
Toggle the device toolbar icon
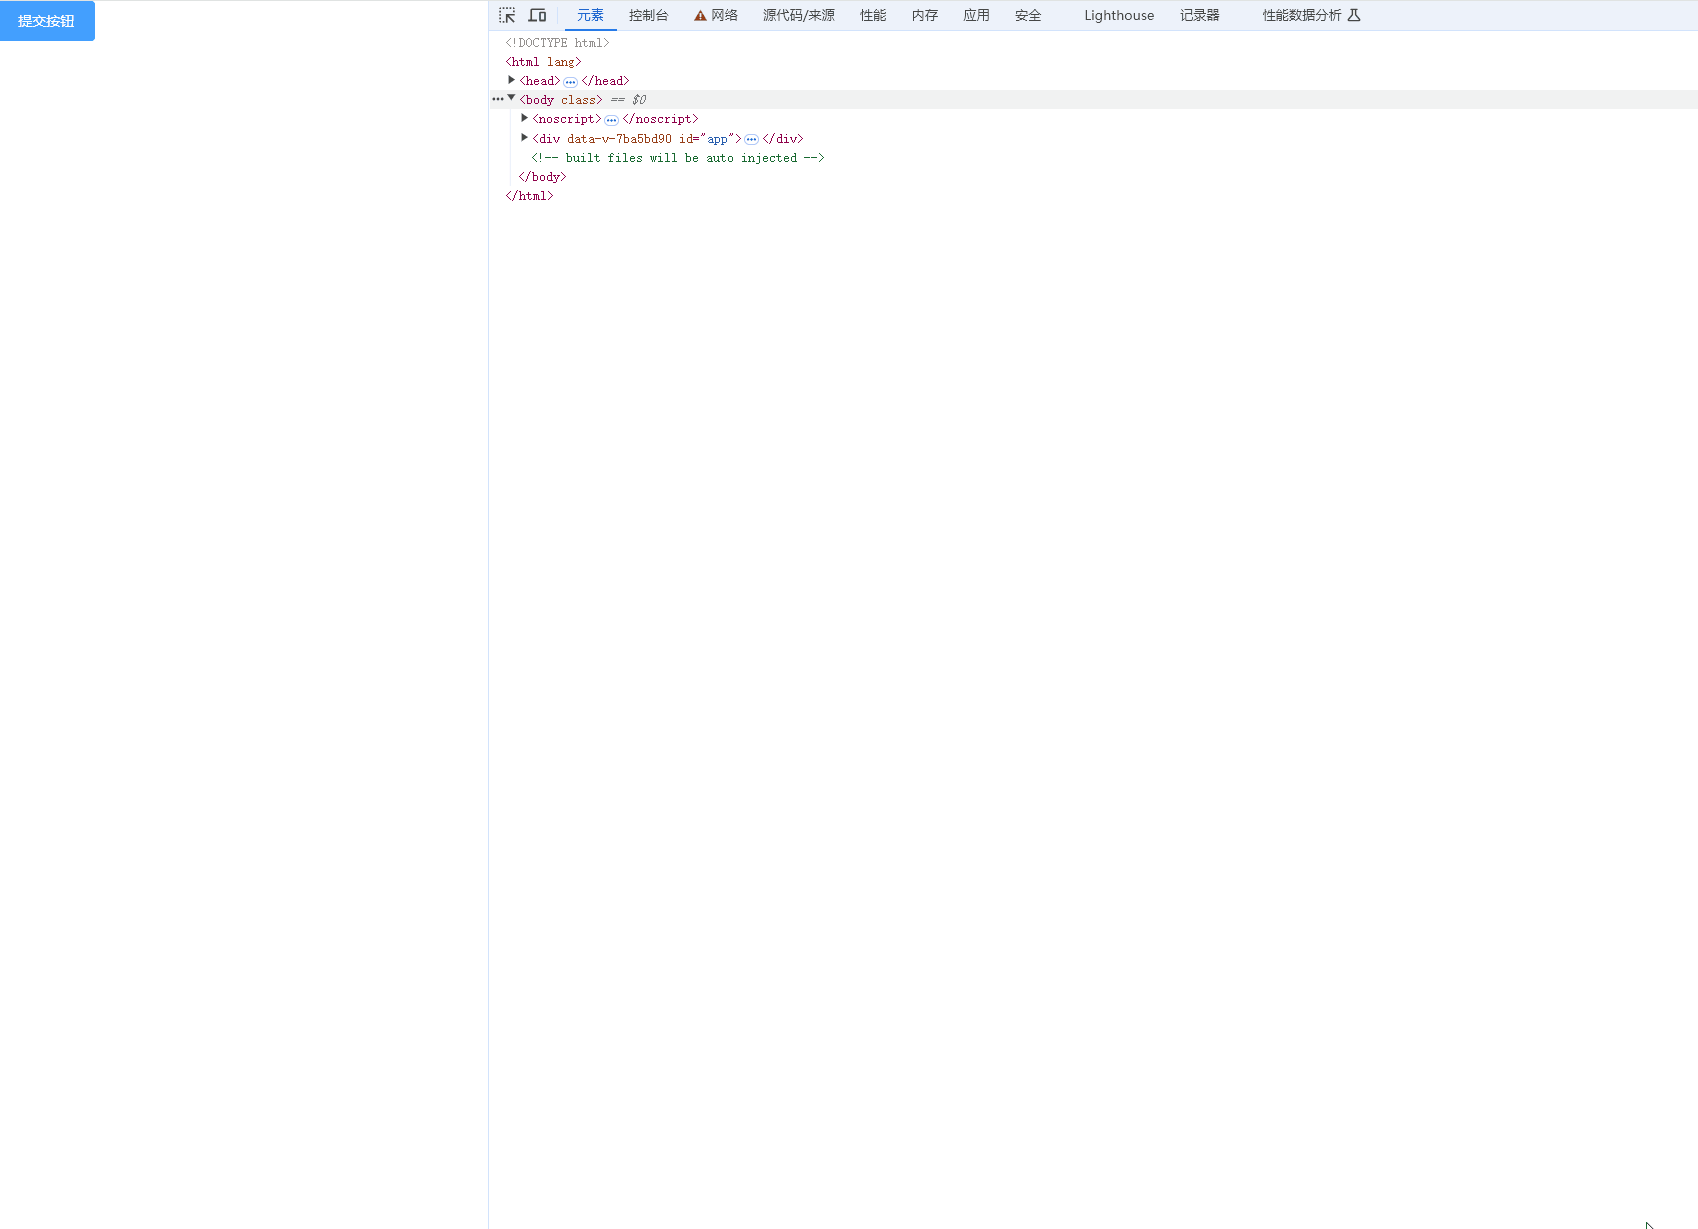pyautogui.click(x=537, y=15)
